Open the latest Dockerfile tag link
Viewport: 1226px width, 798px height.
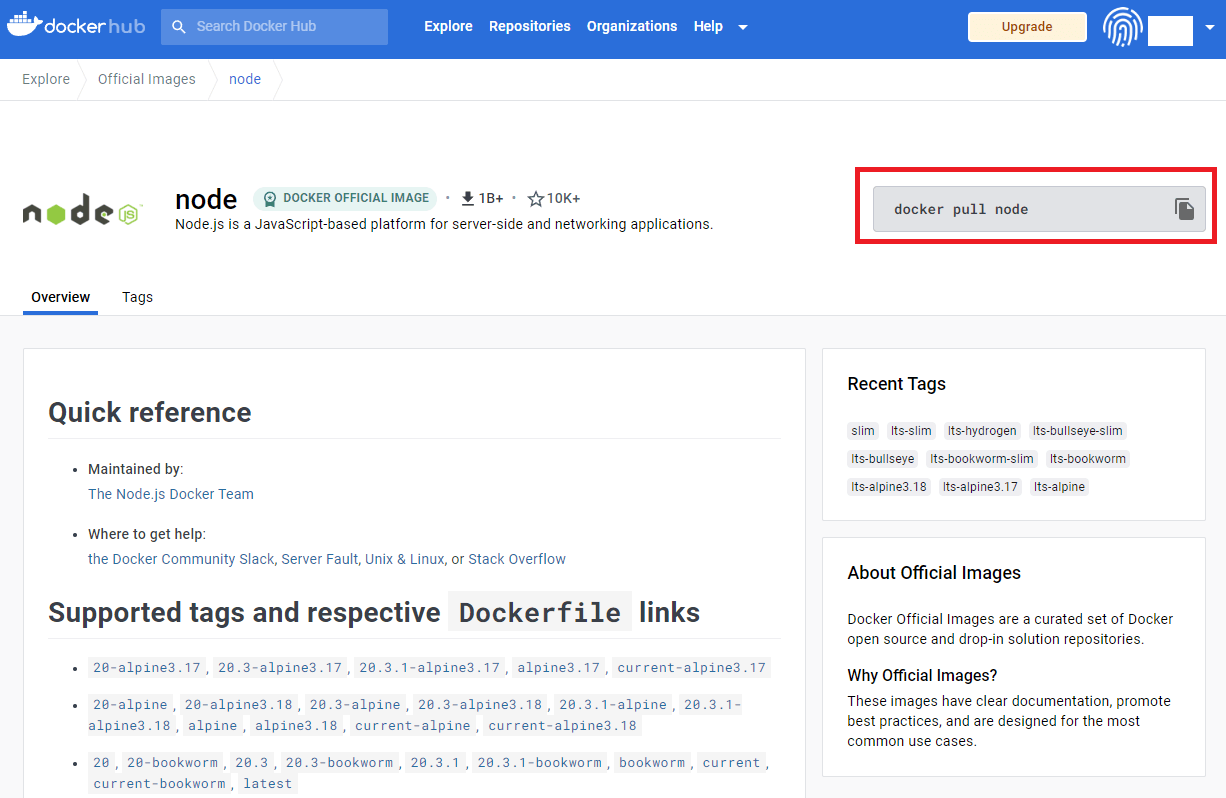click(x=268, y=784)
